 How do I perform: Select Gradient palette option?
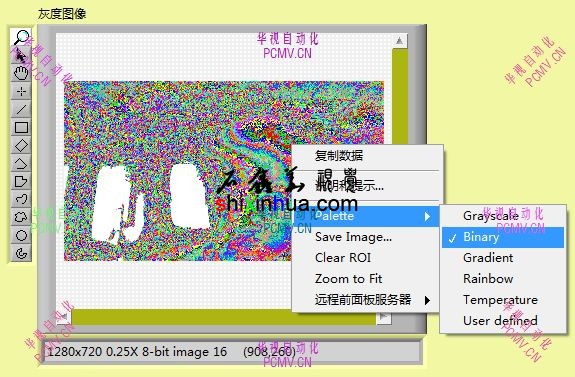coord(503,258)
